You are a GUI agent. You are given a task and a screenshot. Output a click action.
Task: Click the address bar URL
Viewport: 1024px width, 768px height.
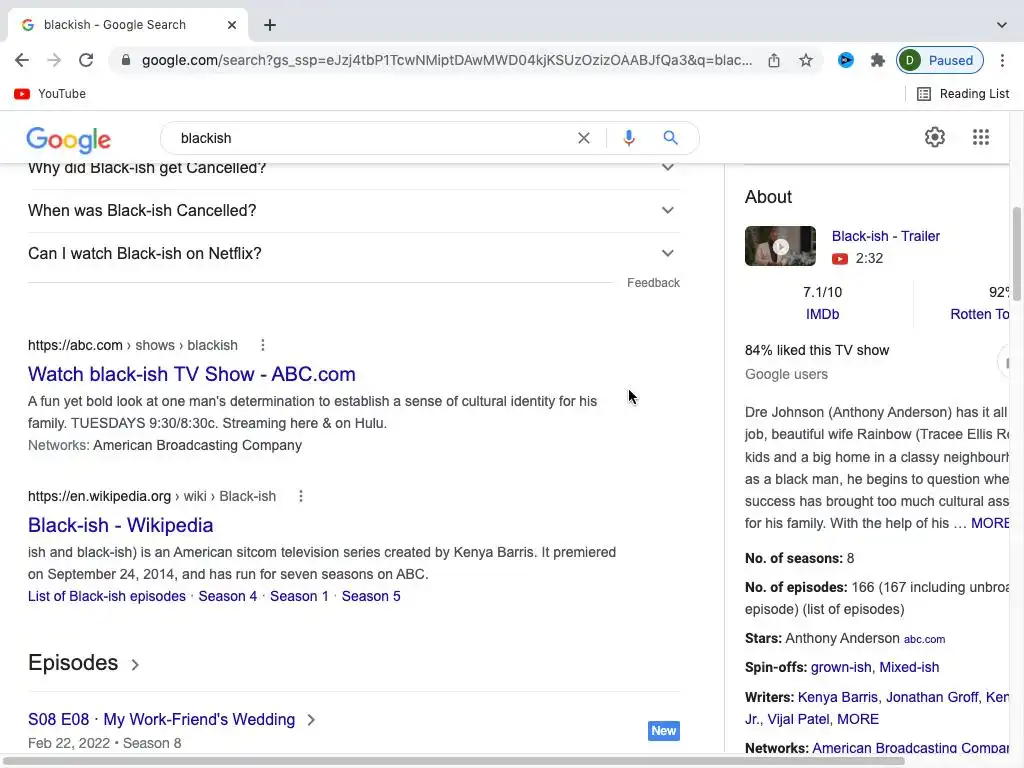(447, 60)
